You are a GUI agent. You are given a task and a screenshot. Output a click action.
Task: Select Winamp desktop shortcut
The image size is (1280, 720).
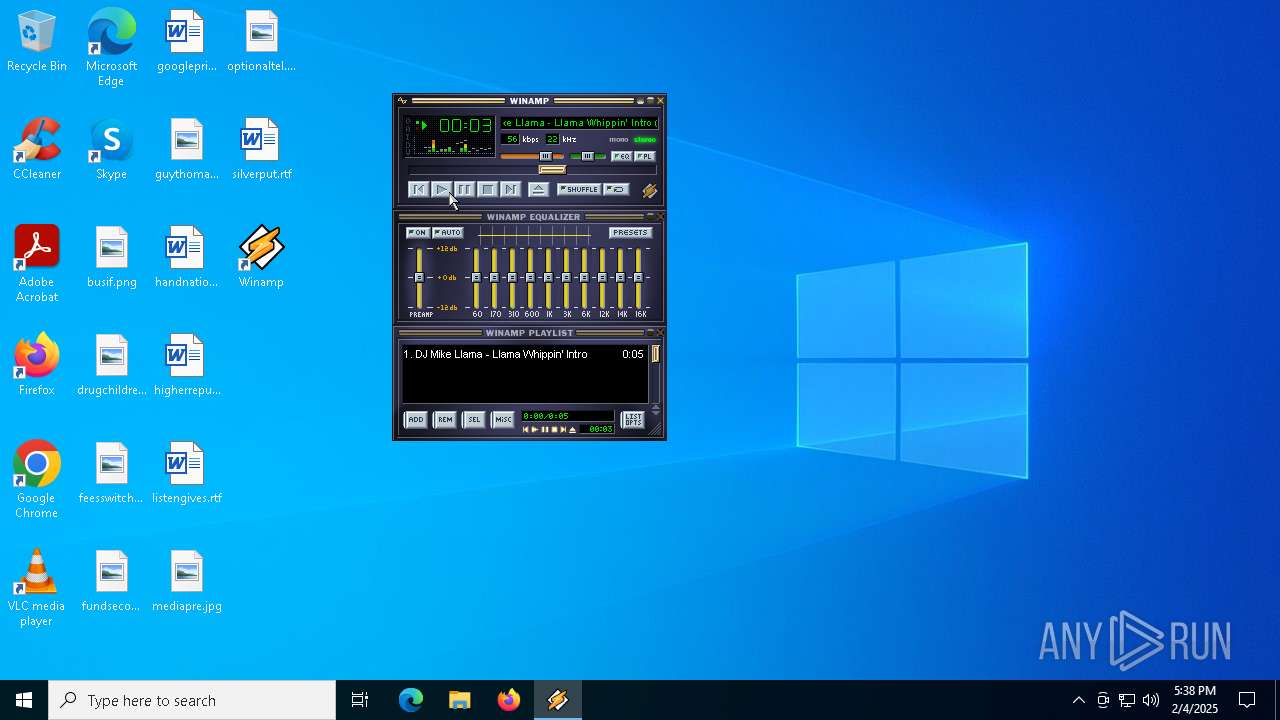pos(261,258)
